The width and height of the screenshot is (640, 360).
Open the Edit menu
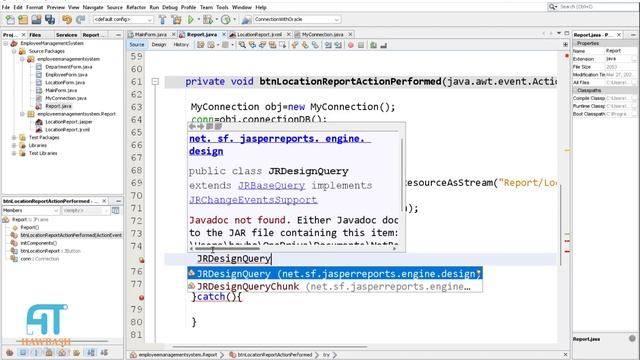point(18,7)
